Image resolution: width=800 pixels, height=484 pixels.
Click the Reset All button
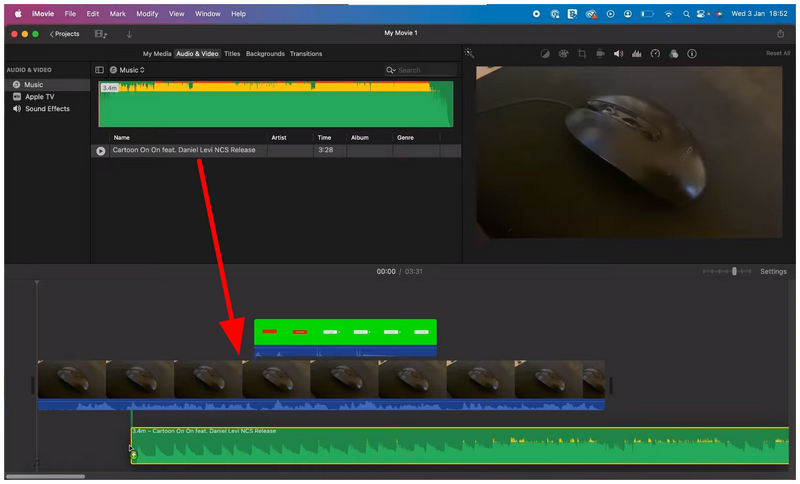pyautogui.click(x=778, y=53)
